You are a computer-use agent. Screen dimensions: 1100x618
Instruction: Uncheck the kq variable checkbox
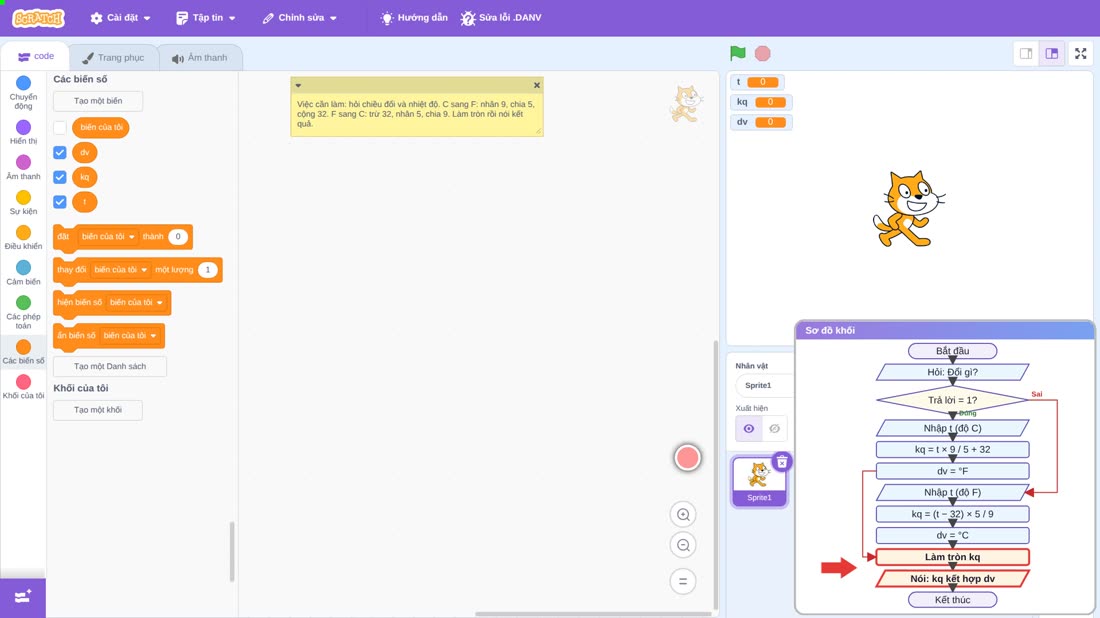point(60,177)
